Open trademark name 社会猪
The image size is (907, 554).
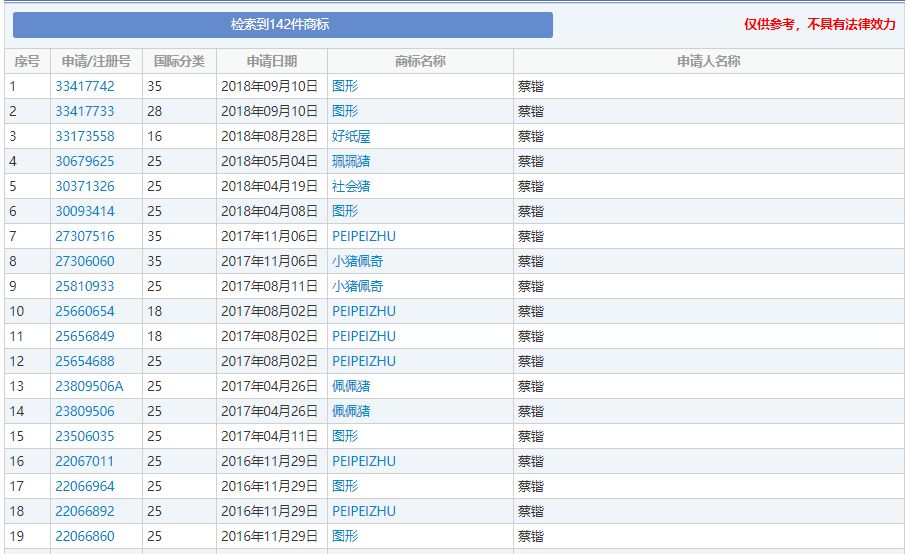(x=351, y=186)
